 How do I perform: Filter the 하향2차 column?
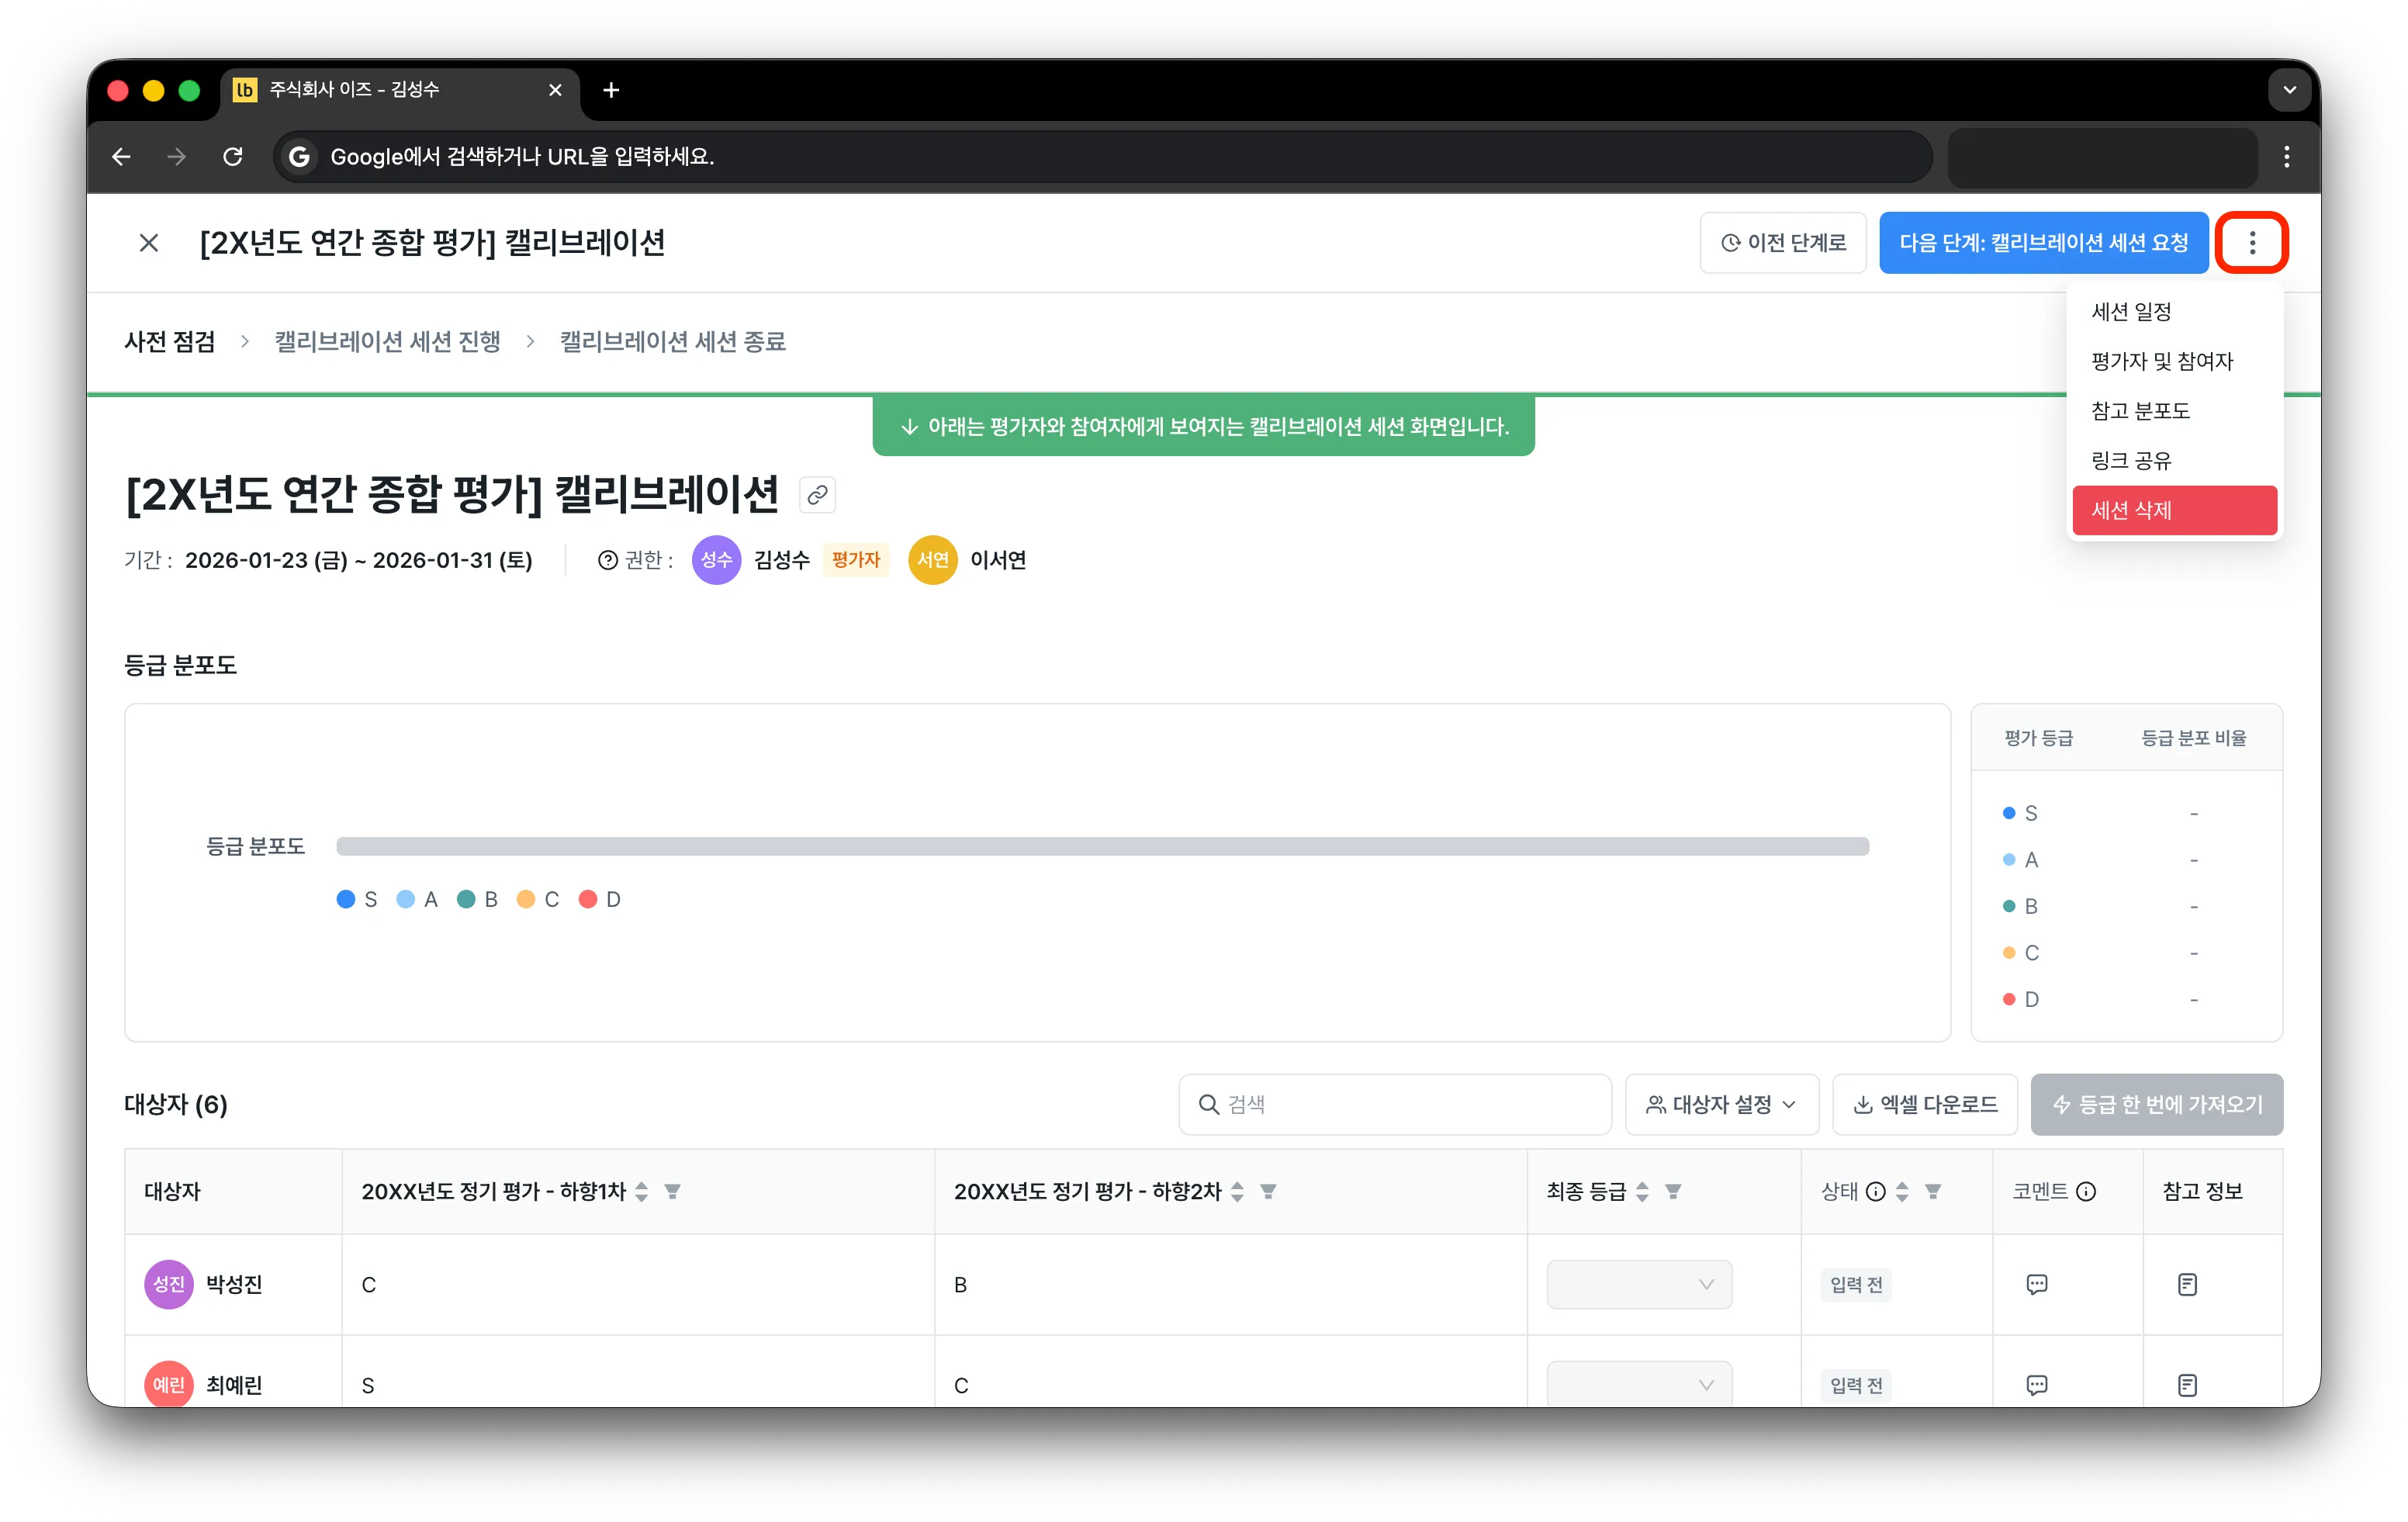coord(1268,1191)
